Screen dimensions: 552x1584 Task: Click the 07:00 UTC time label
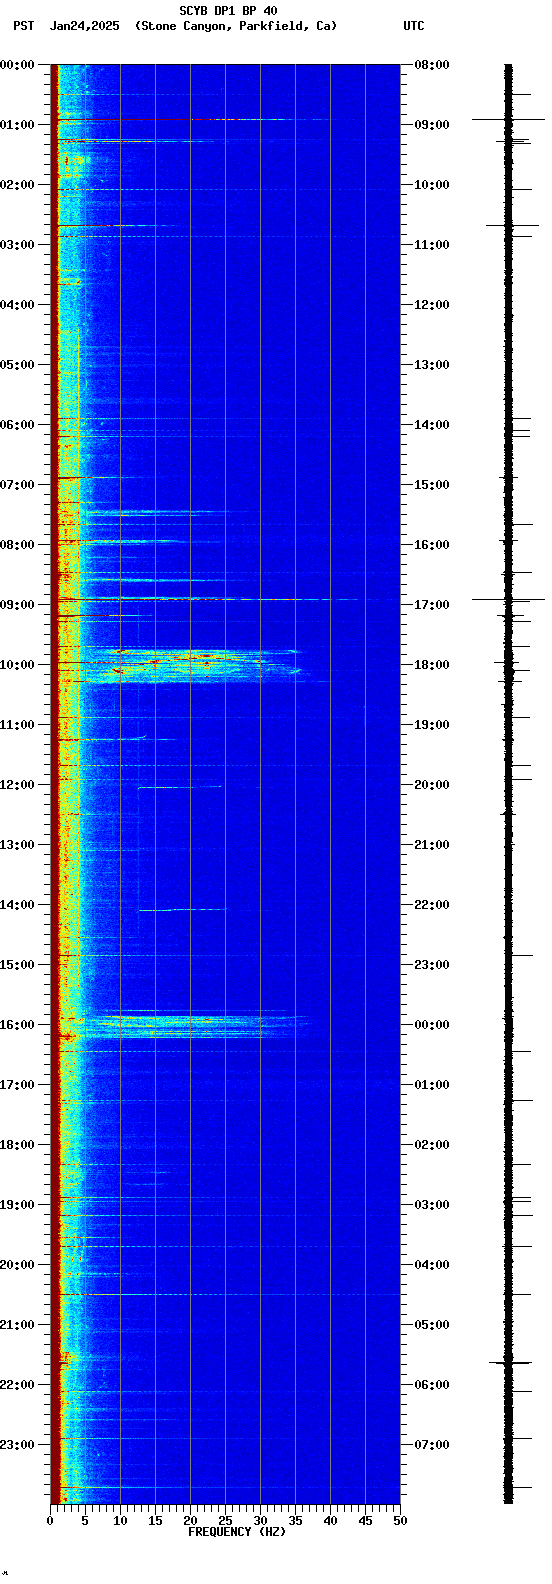[x=432, y=1445]
